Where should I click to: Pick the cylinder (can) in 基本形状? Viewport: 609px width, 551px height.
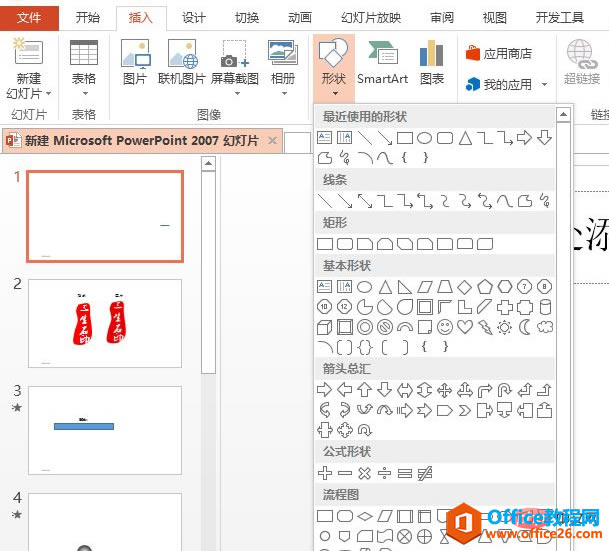pyautogui.click(x=545, y=307)
